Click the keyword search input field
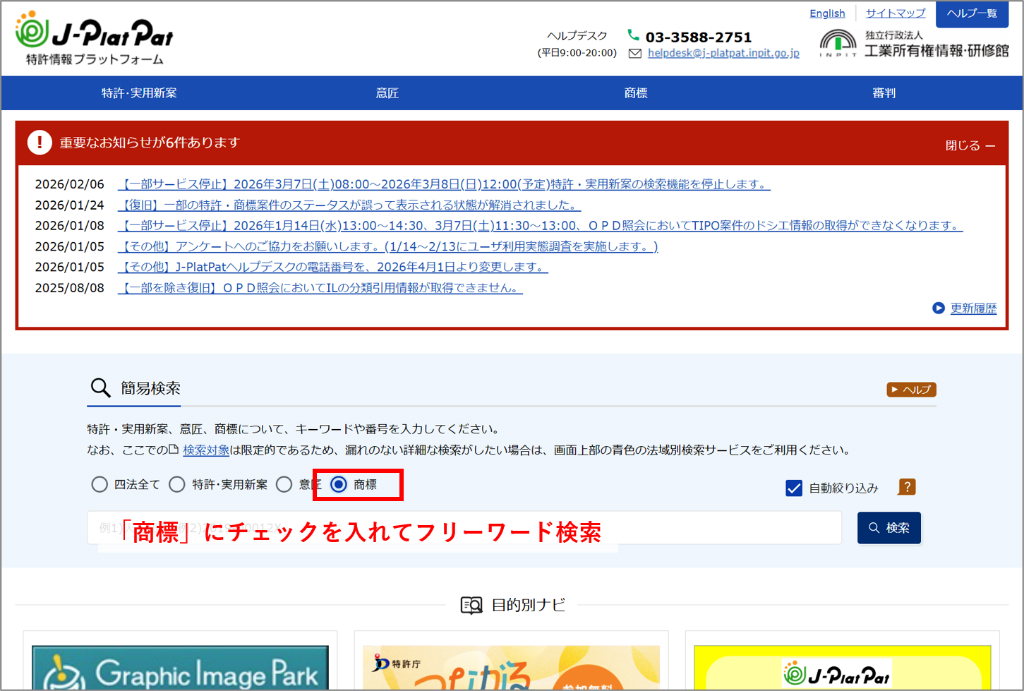 point(450,527)
